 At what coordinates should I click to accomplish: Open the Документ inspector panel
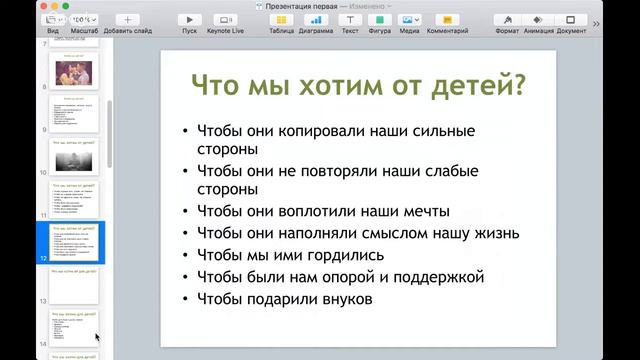[x=571, y=20]
